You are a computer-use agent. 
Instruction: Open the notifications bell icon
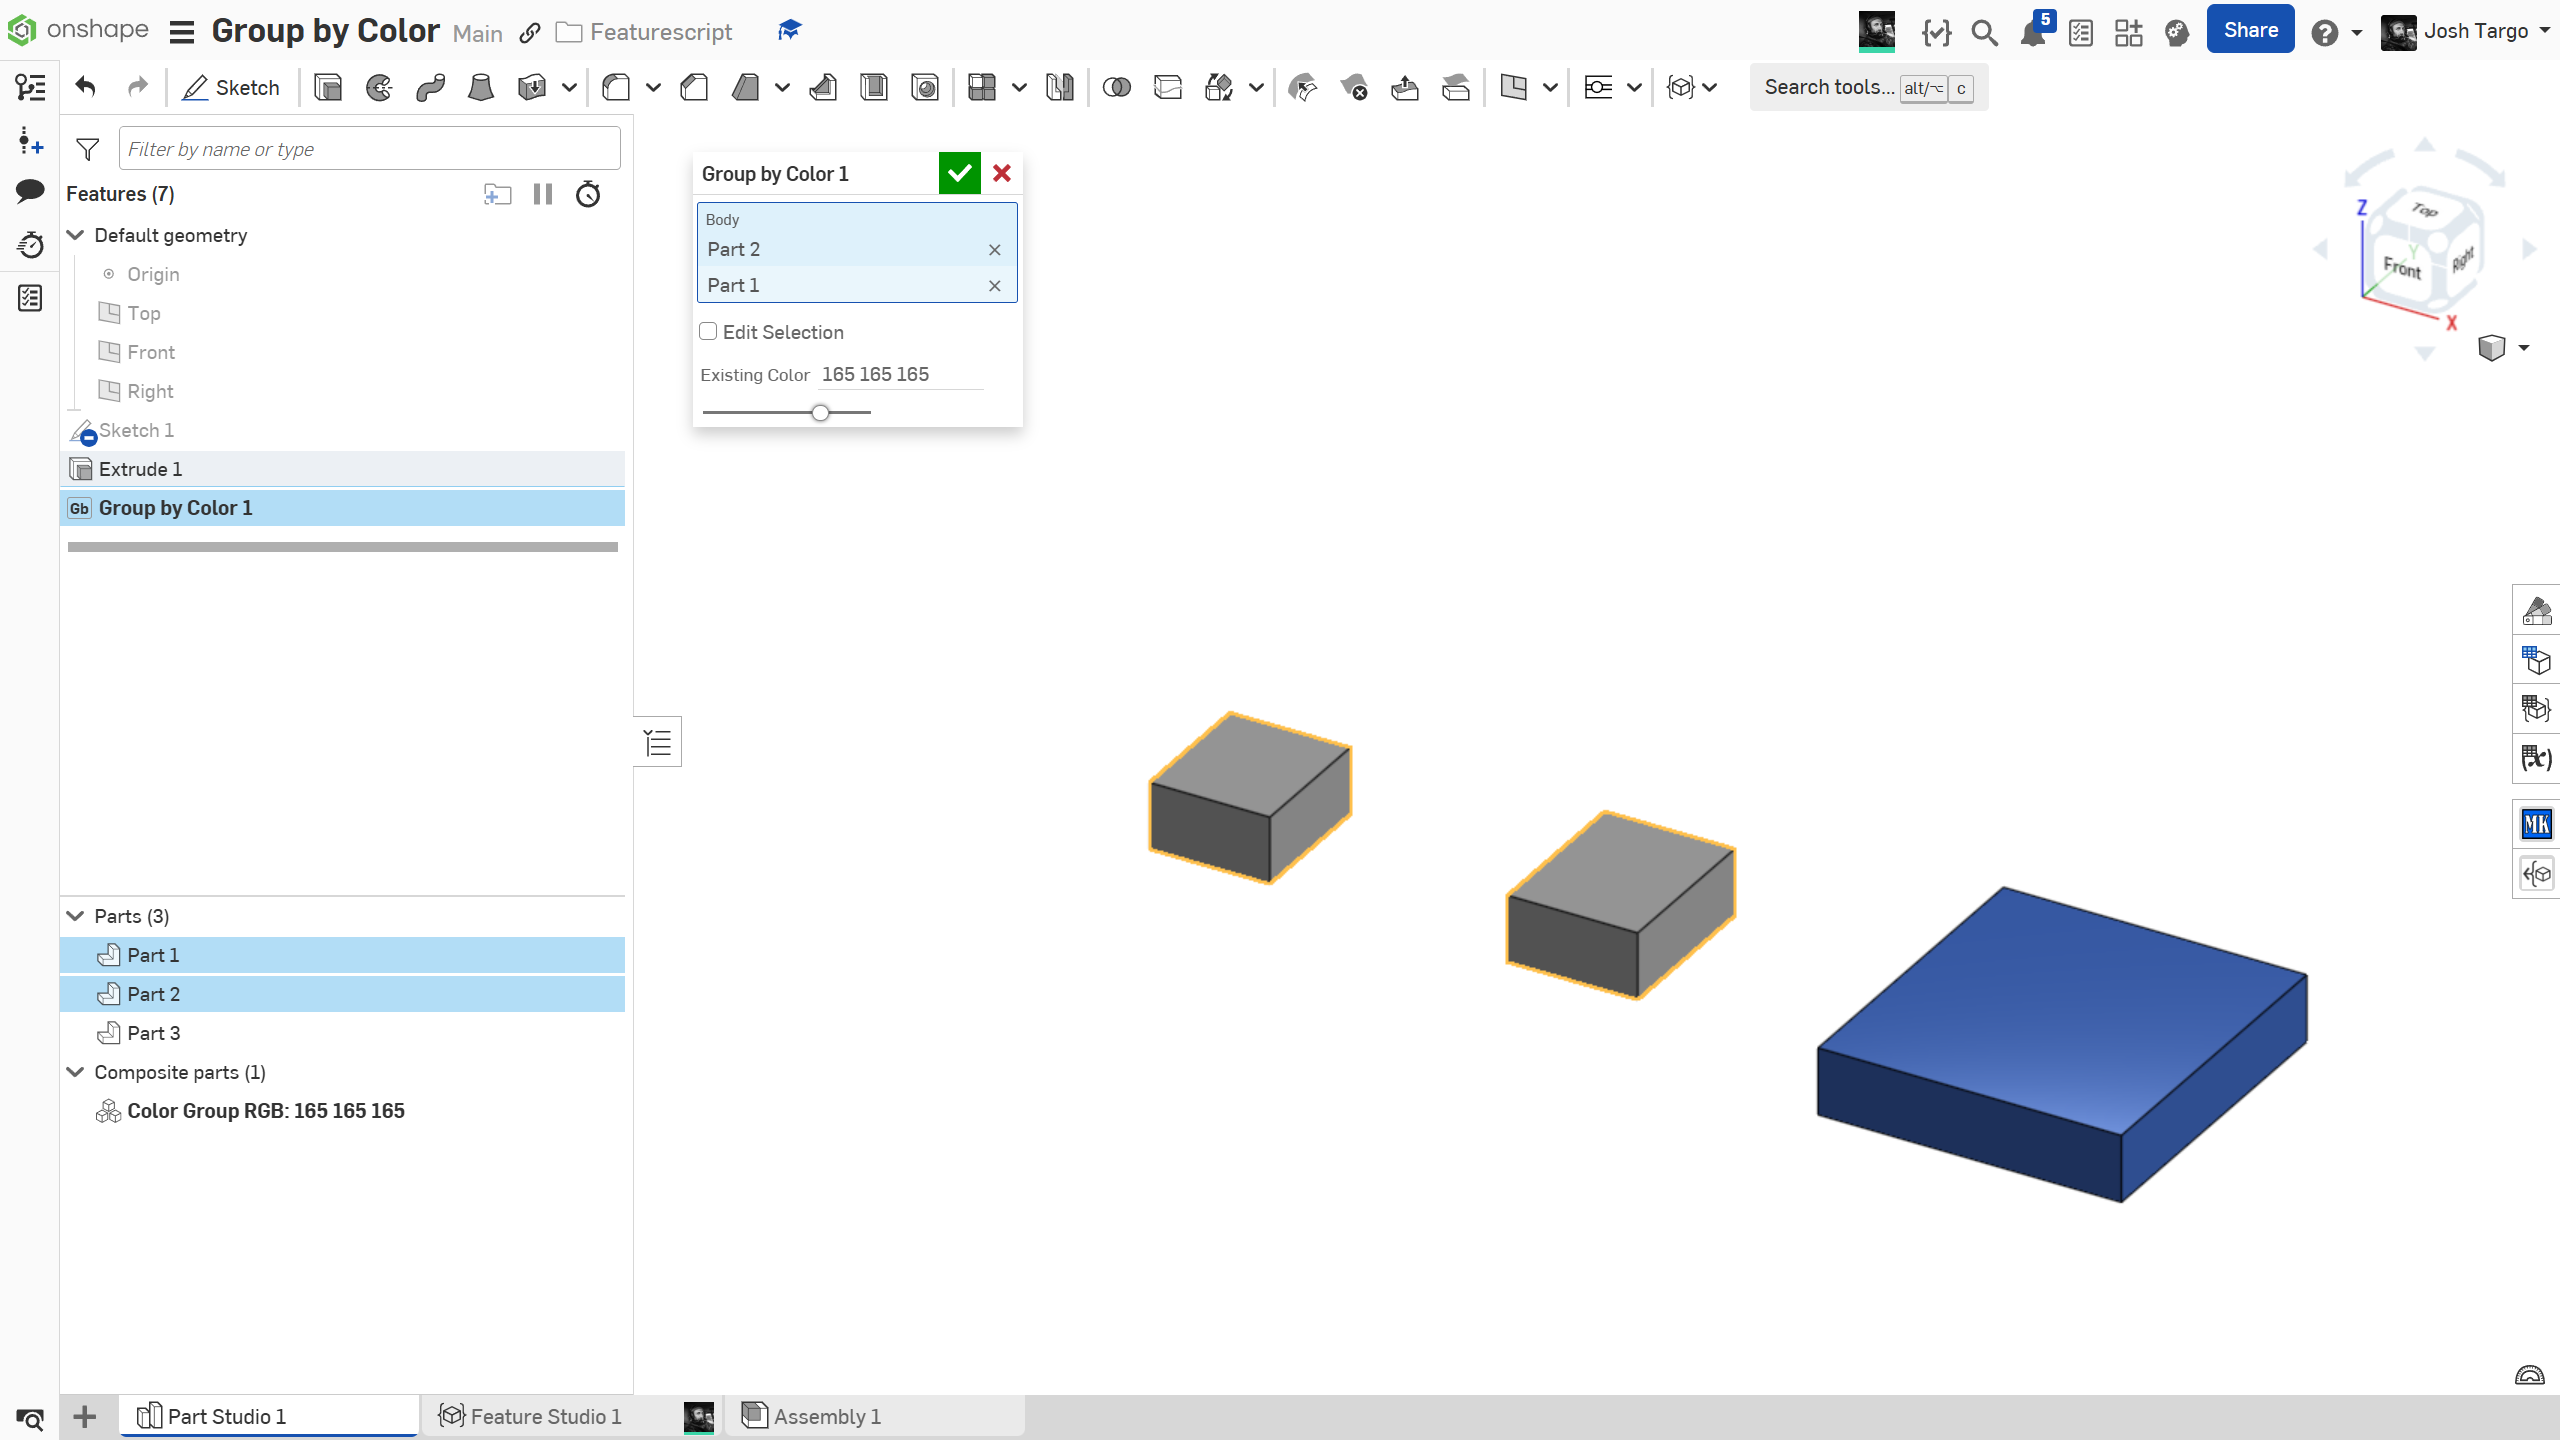2033,32
